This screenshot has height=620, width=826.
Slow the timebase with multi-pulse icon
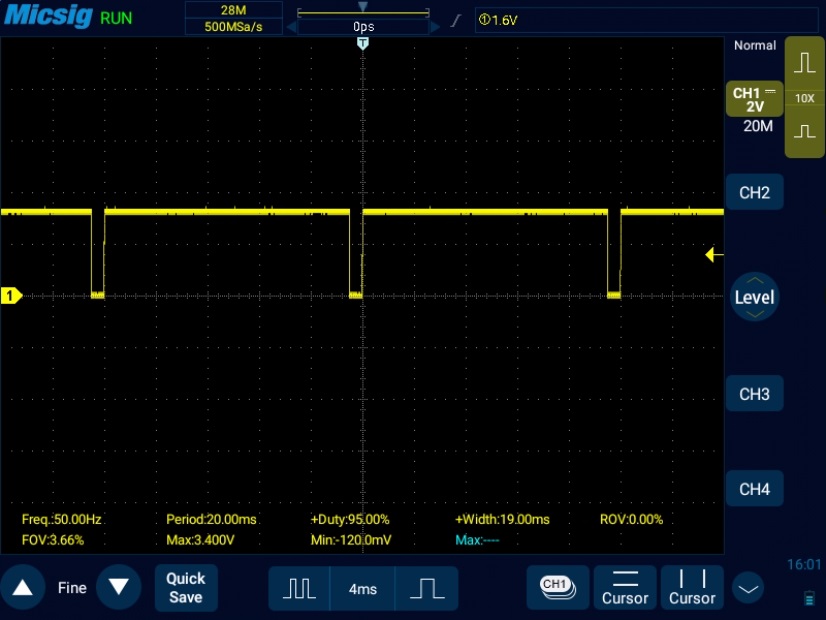(299, 588)
